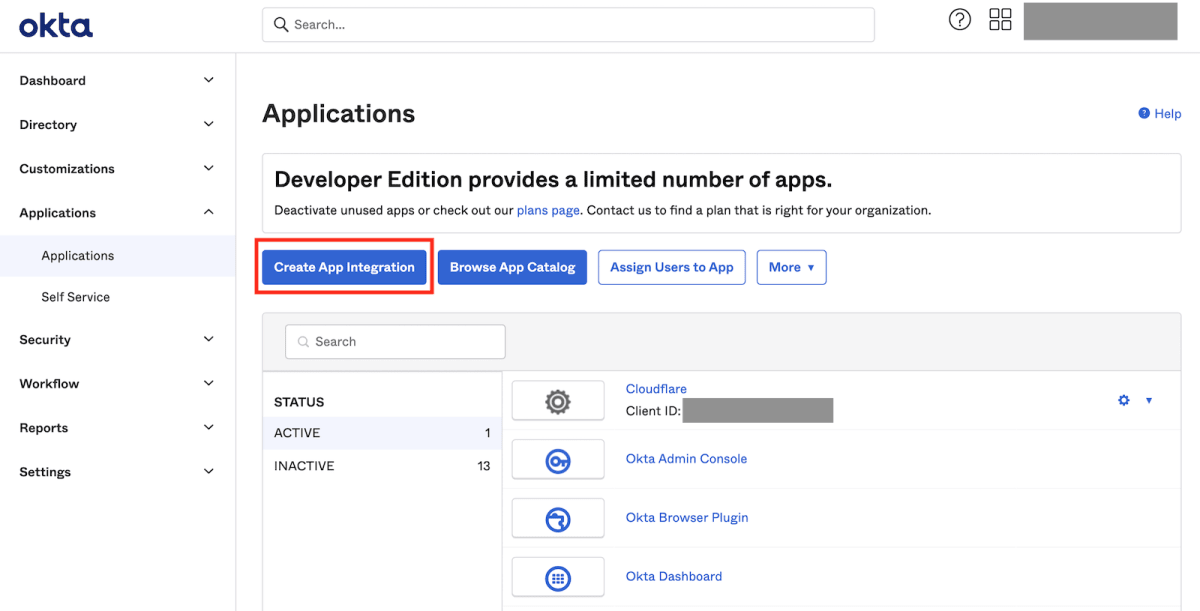Click the Okta Browser Plugin app icon
This screenshot has width=1200, height=611.
pos(557,517)
